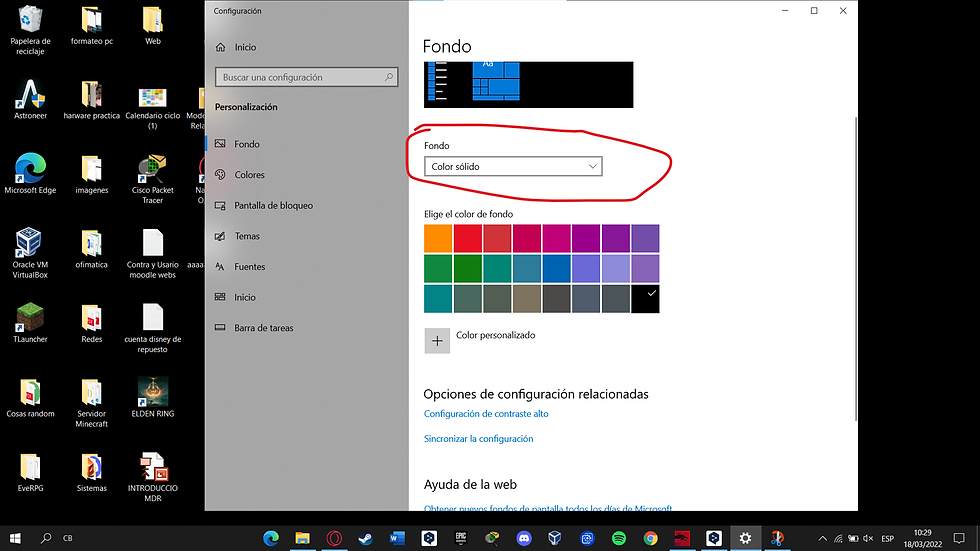980x551 pixels.
Task: Select the Microsoft Edge desktop shortcut
Action: tap(30, 174)
